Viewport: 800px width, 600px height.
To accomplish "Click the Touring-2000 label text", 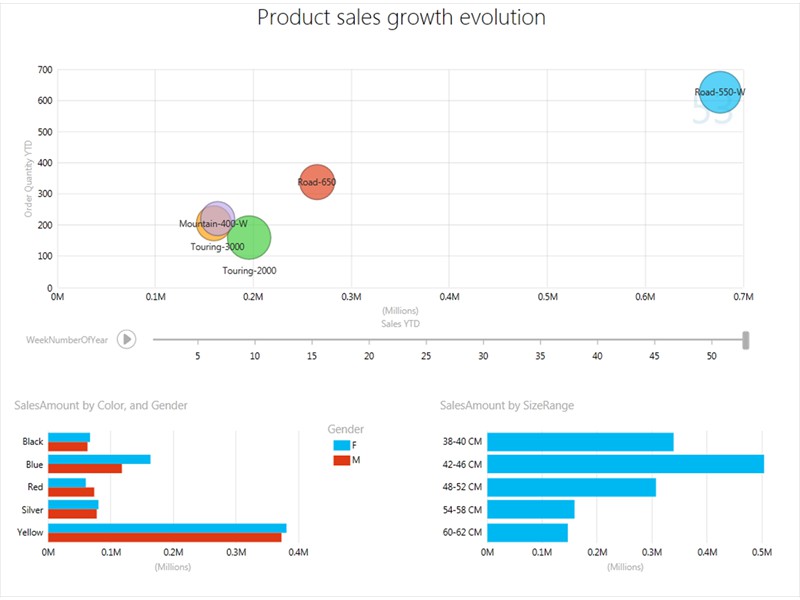I will pyautogui.click(x=249, y=271).
